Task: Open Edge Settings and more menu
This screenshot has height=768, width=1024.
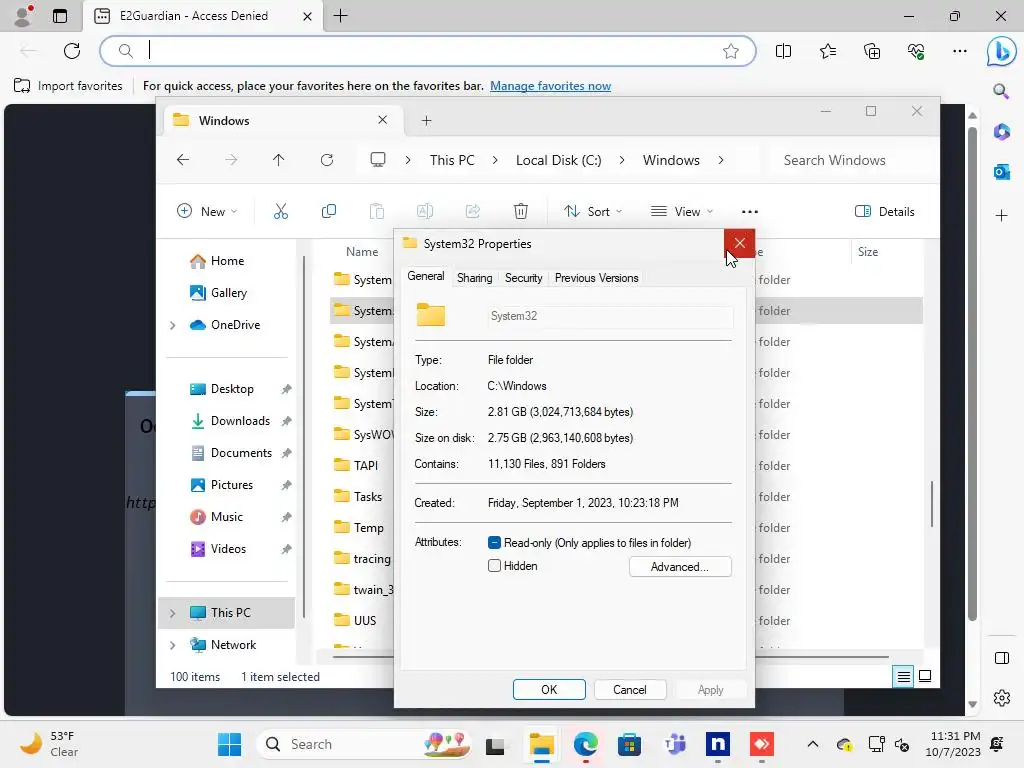Action: coord(959,51)
